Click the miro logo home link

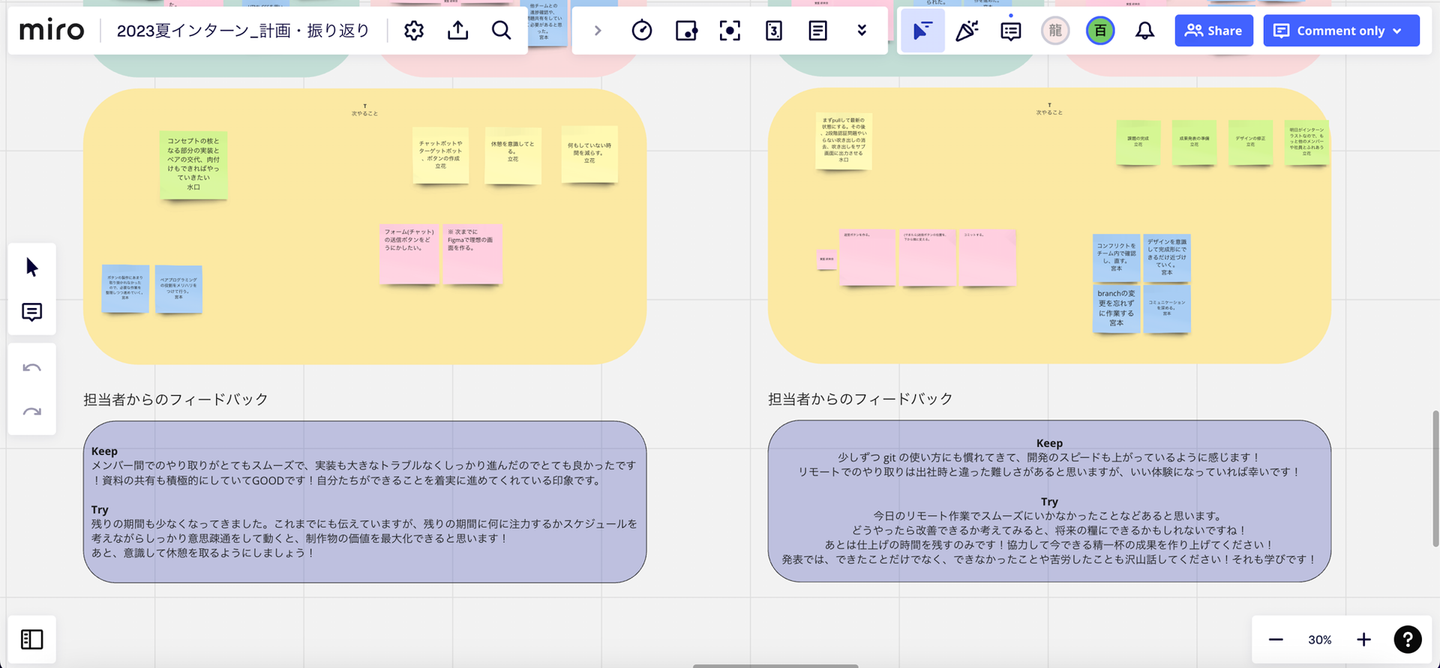(52, 31)
